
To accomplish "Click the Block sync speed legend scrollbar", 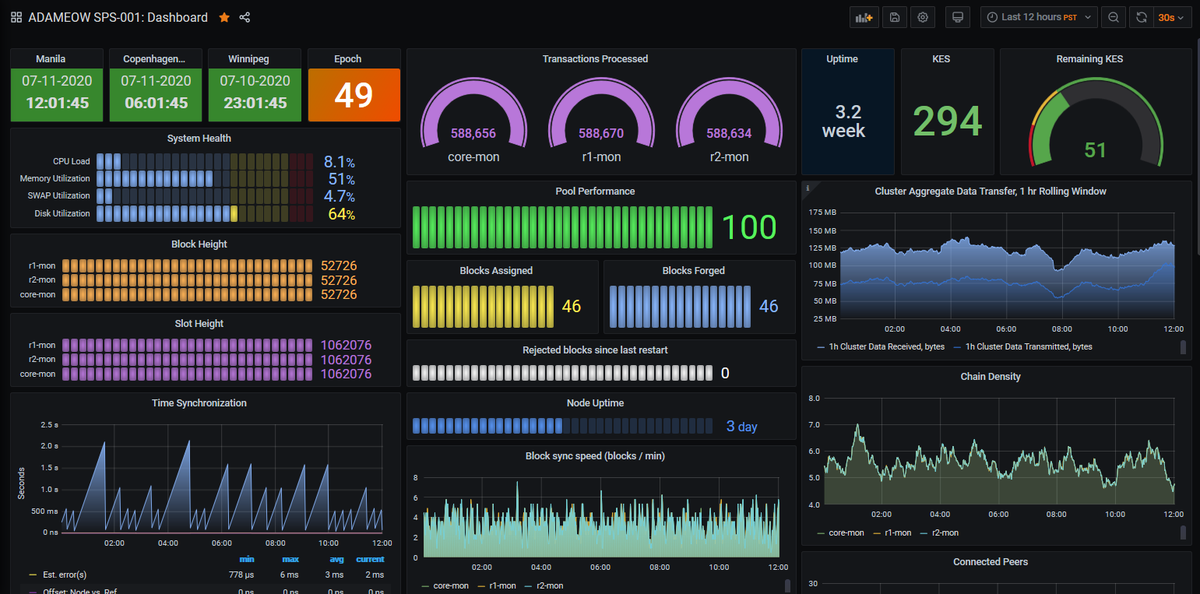I will 787,585.
